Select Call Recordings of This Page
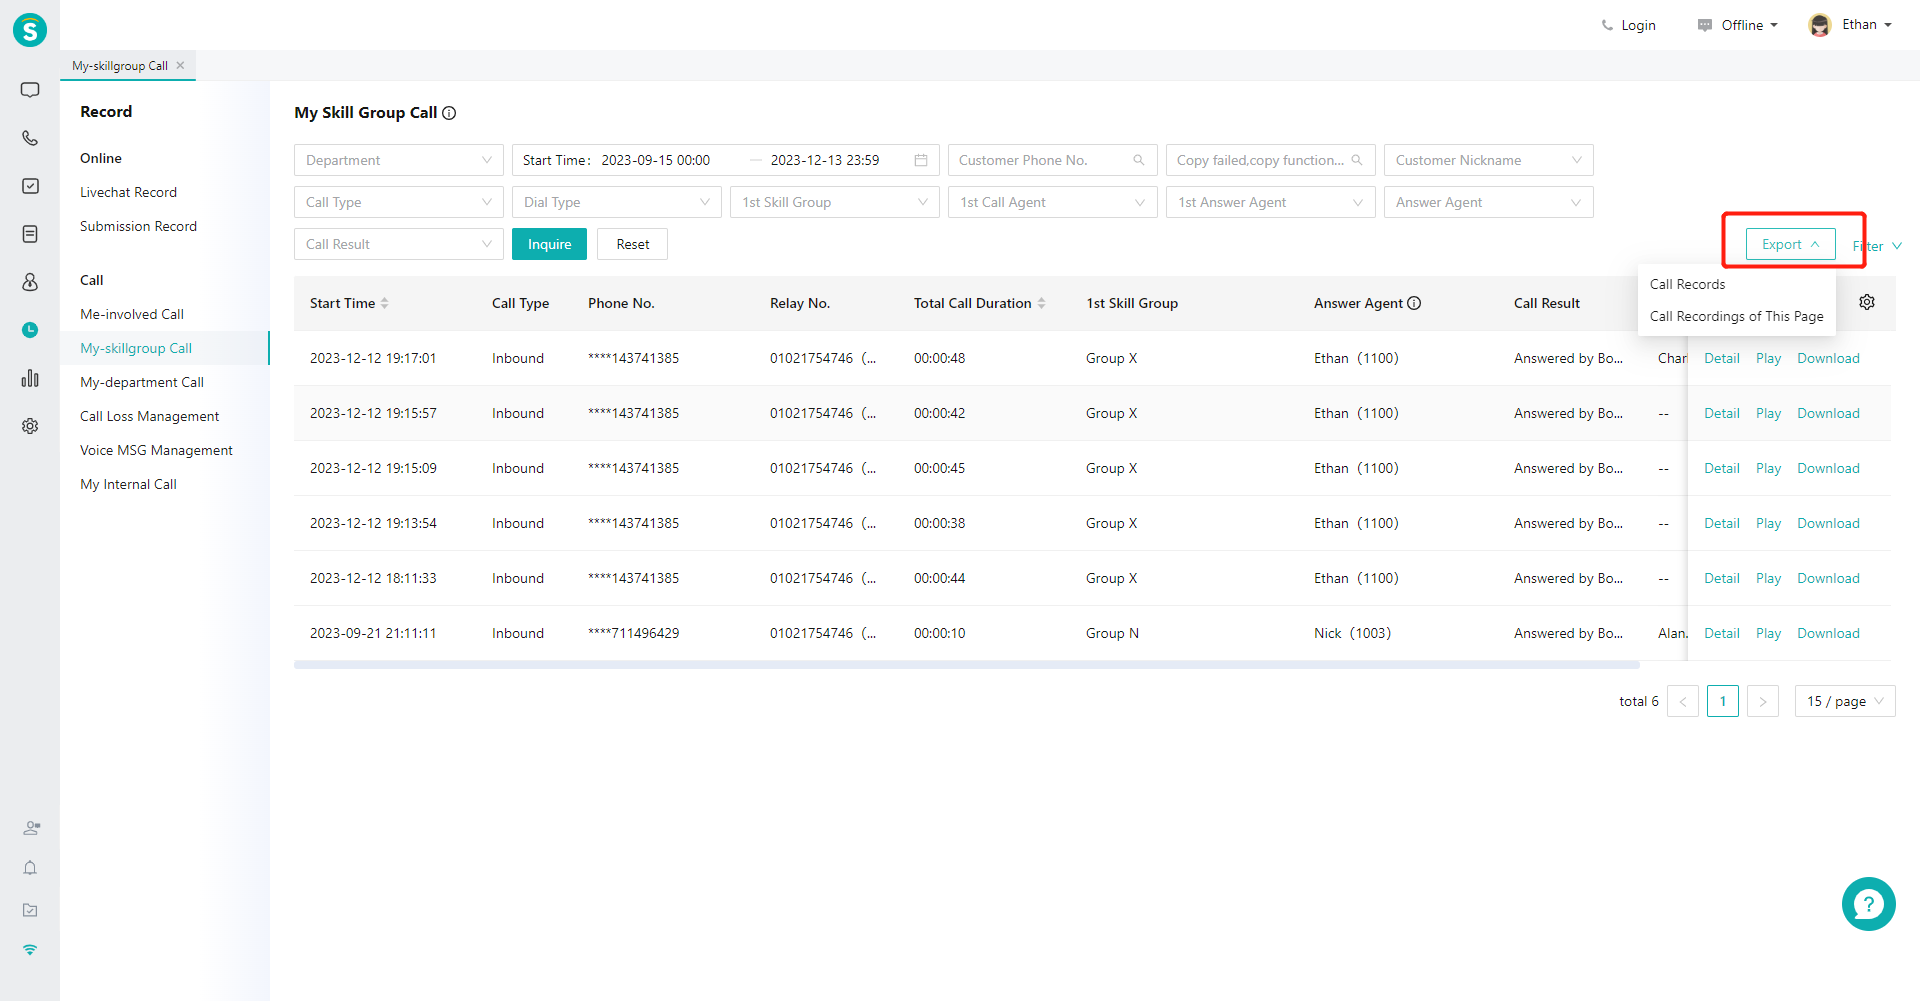Viewport: 1920px width, 1001px height. pyautogui.click(x=1736, y=316)
